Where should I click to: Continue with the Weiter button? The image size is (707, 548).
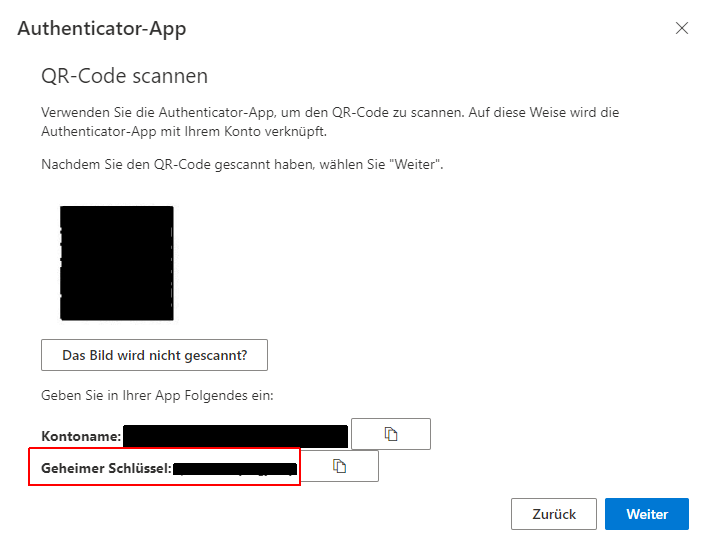647,514
